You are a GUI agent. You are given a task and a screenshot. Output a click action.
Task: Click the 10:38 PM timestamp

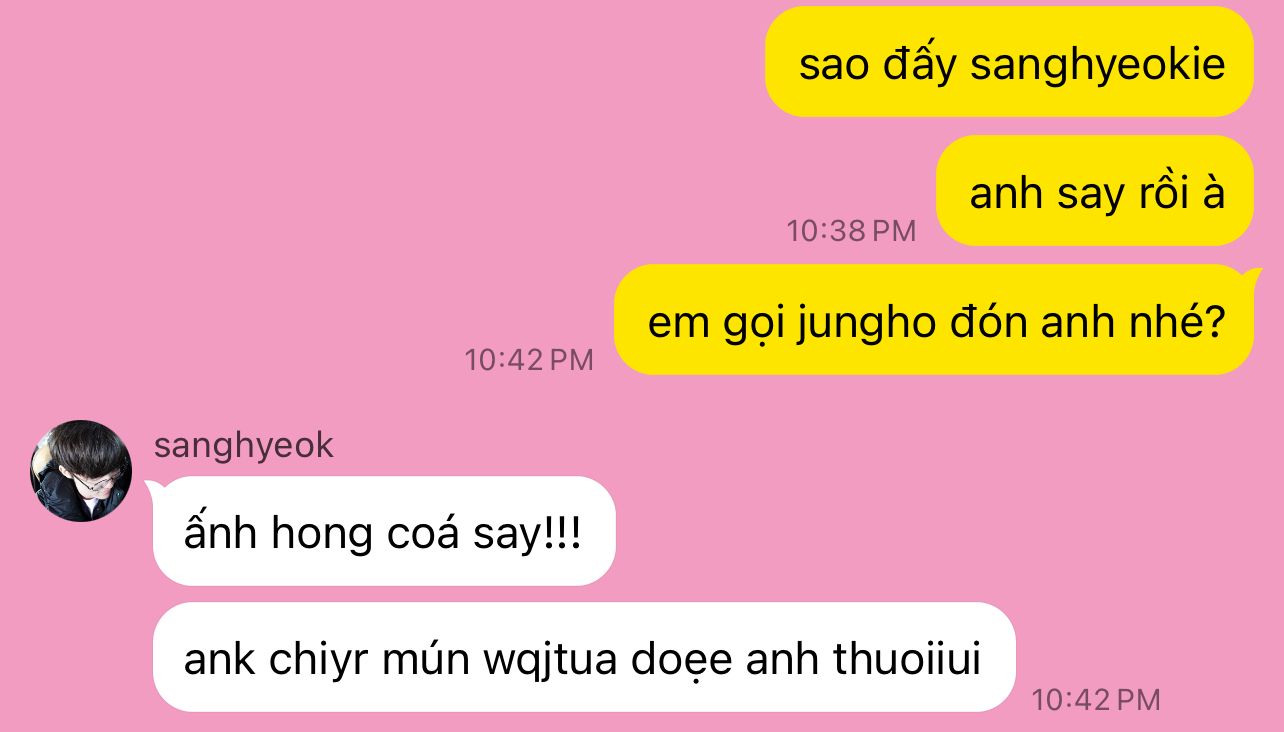[x=851, y=231]
